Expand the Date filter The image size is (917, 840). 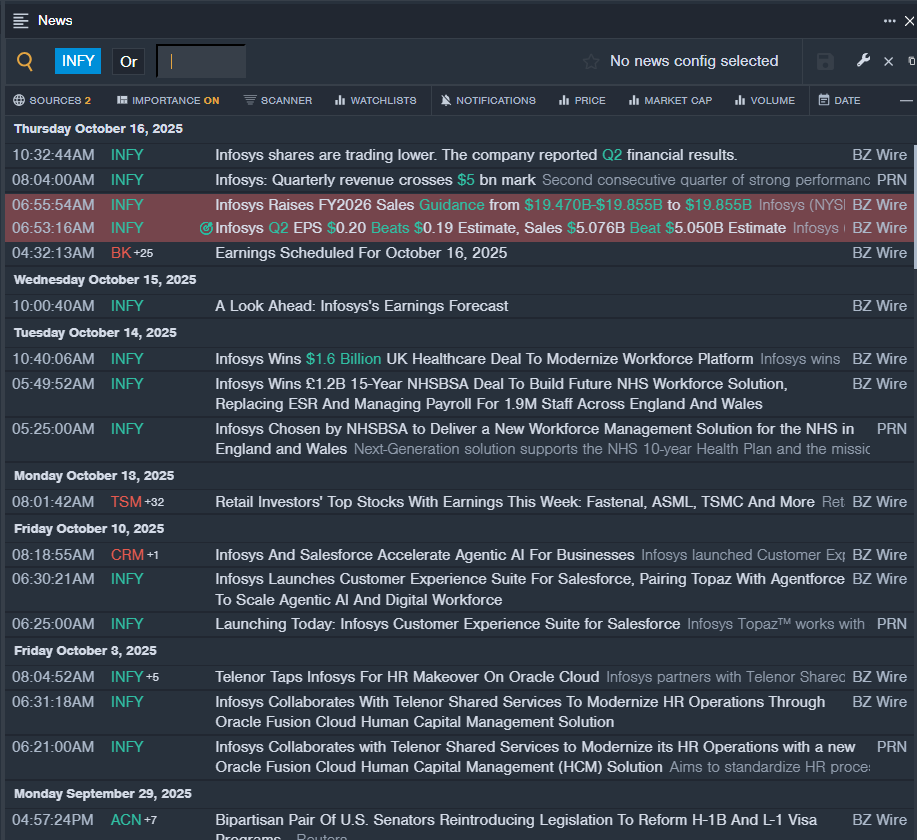pyautogui.click(x=839, y=100)
